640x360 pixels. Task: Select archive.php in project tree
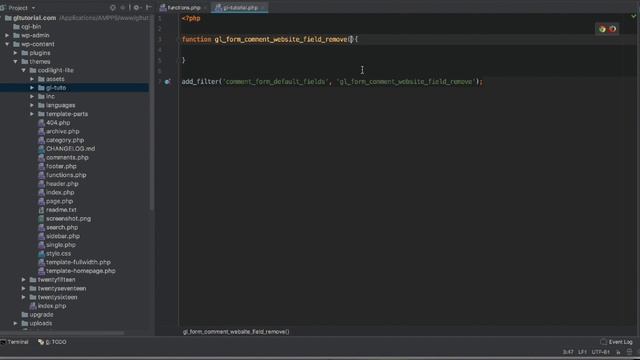pos(62,131)
